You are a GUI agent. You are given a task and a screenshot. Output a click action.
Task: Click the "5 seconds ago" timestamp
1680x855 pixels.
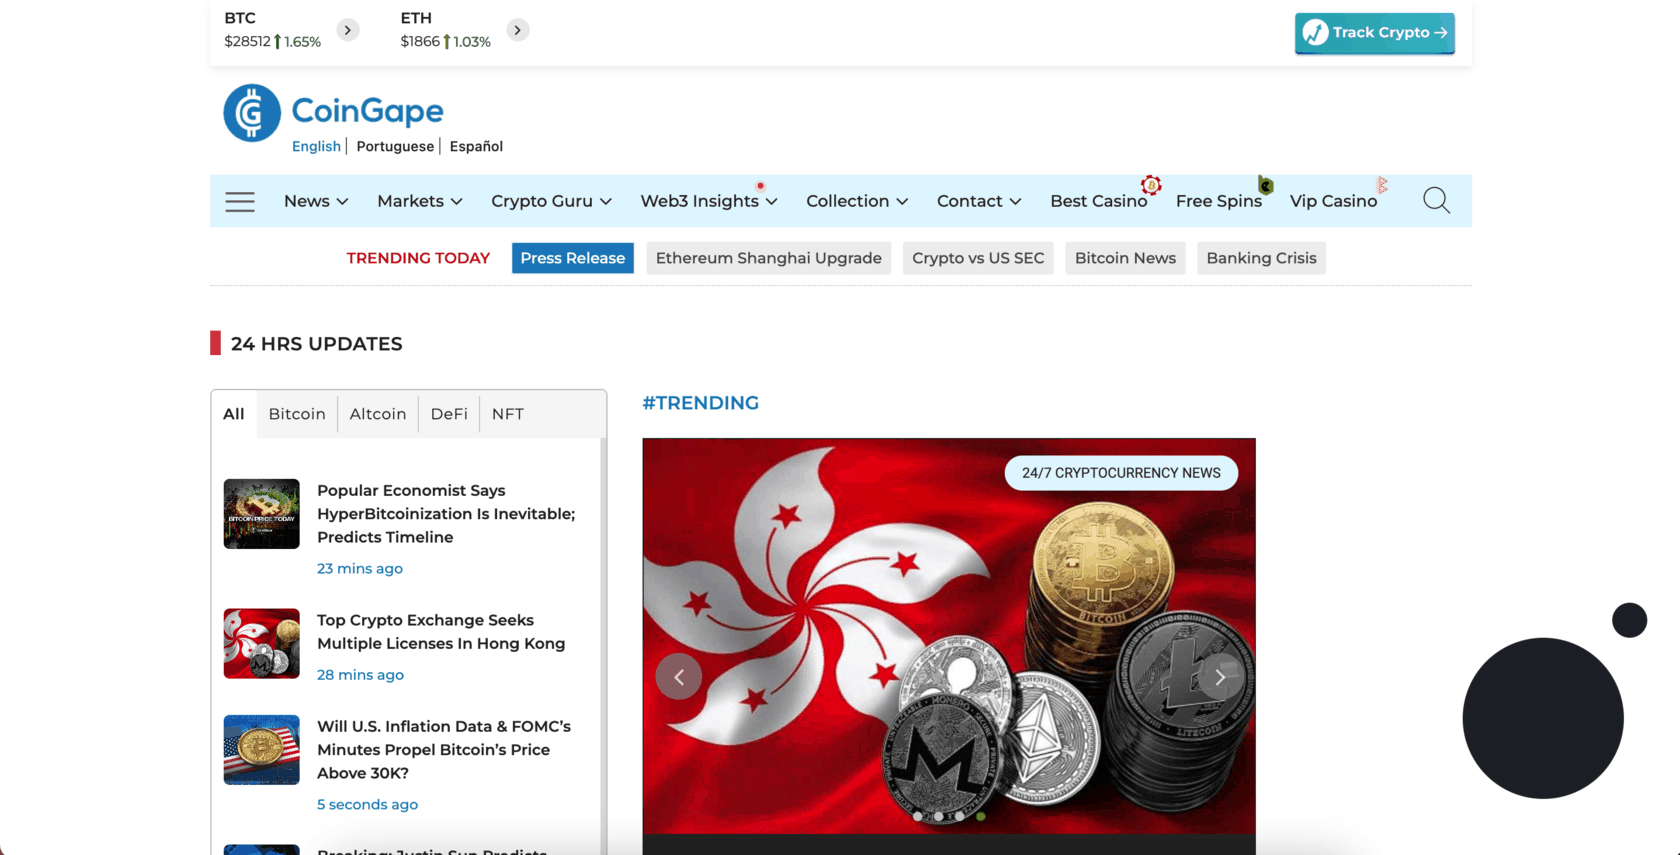pos(367,804)
